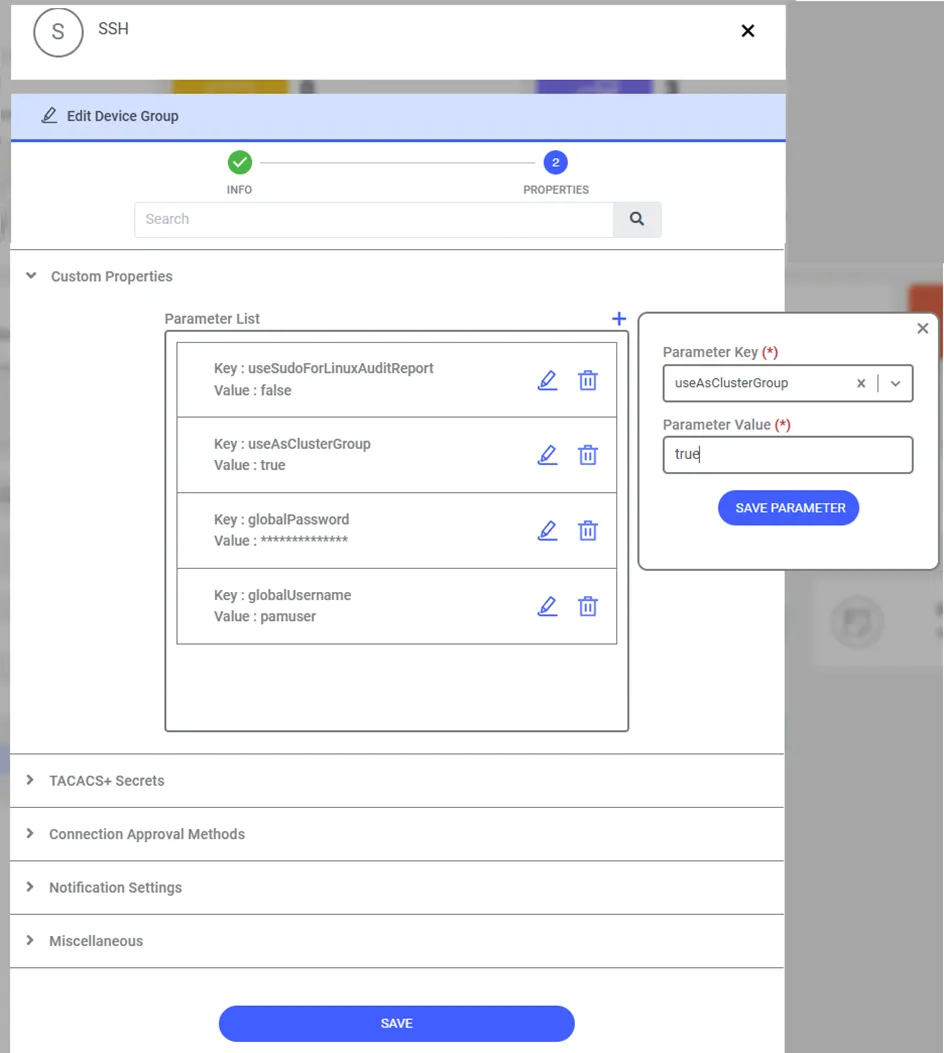
Task: Click the 'Value : true' list text
Action: pyautogui.click(x=250, y=465)
